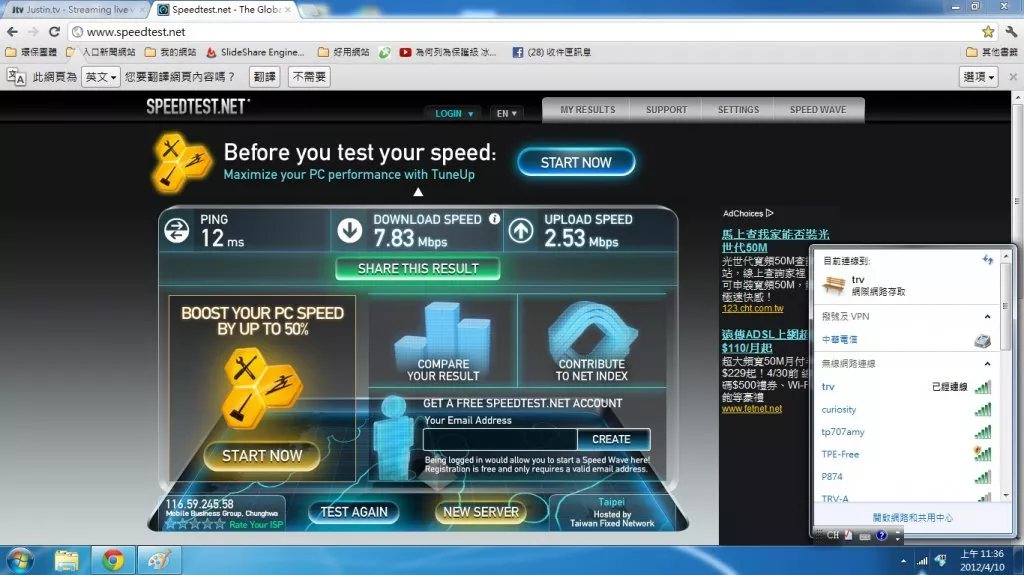This screenshot has height=575, width=1024.
Task: Click COMPARE YOUR RESULT tile
Action: (x=443, y=340)
